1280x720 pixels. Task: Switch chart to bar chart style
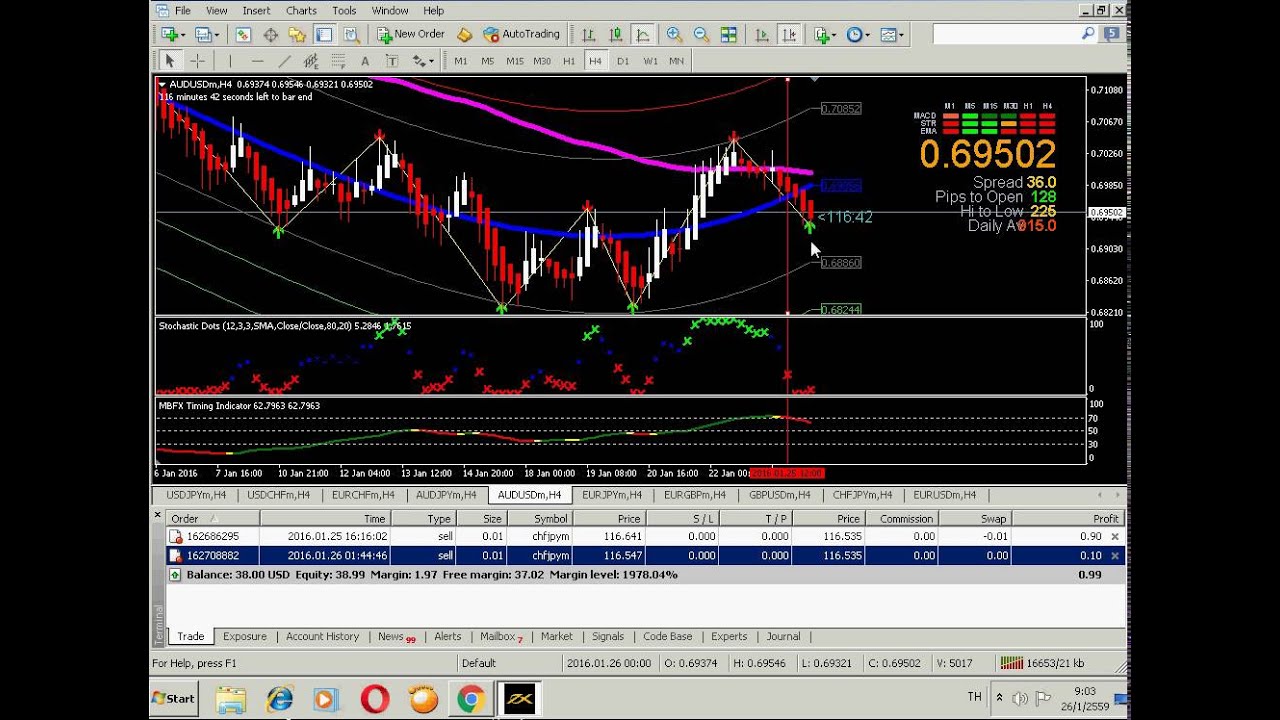588,34
